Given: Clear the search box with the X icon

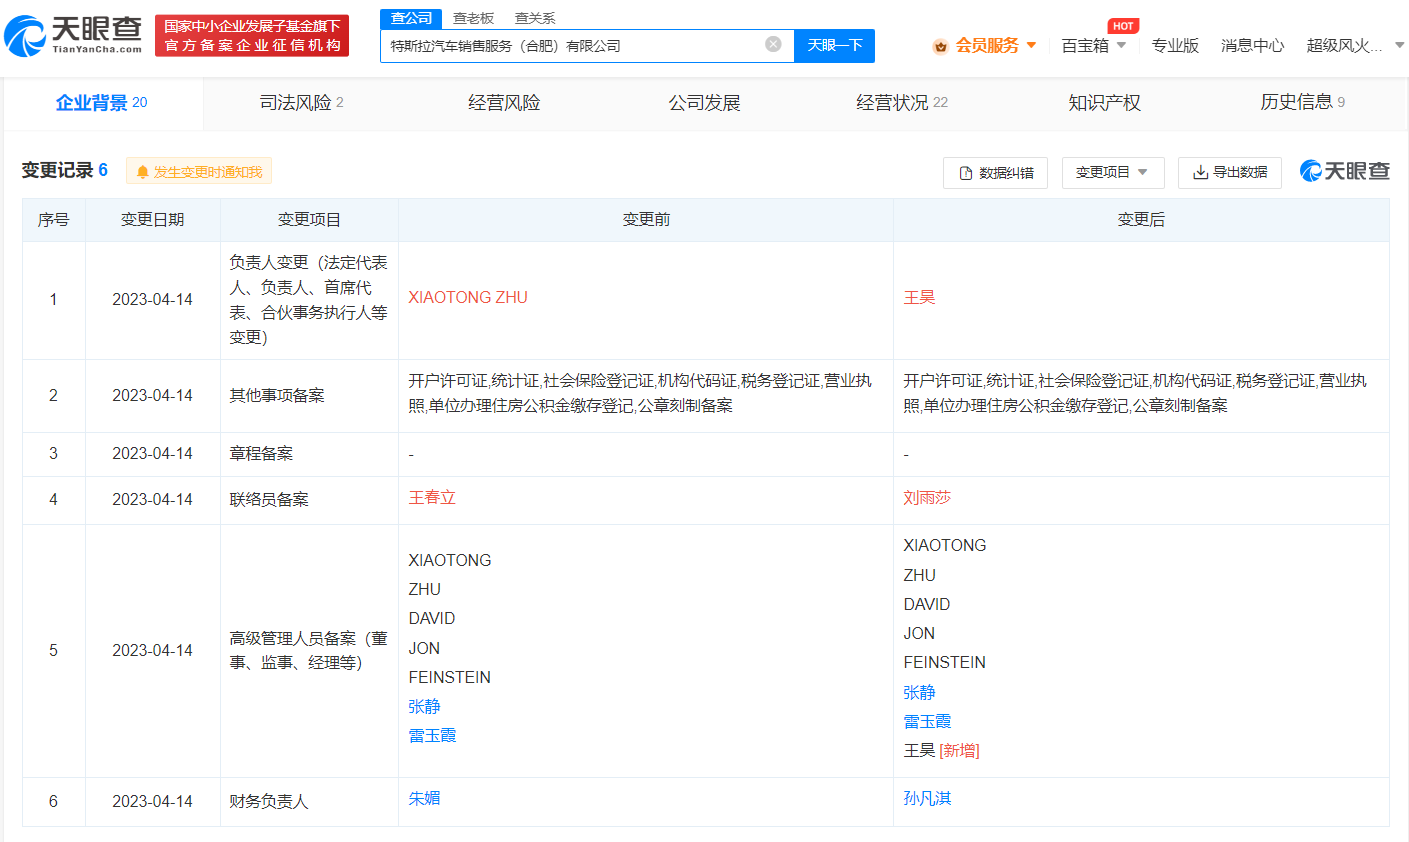Looking at the screenshot, I should point(773,44).
